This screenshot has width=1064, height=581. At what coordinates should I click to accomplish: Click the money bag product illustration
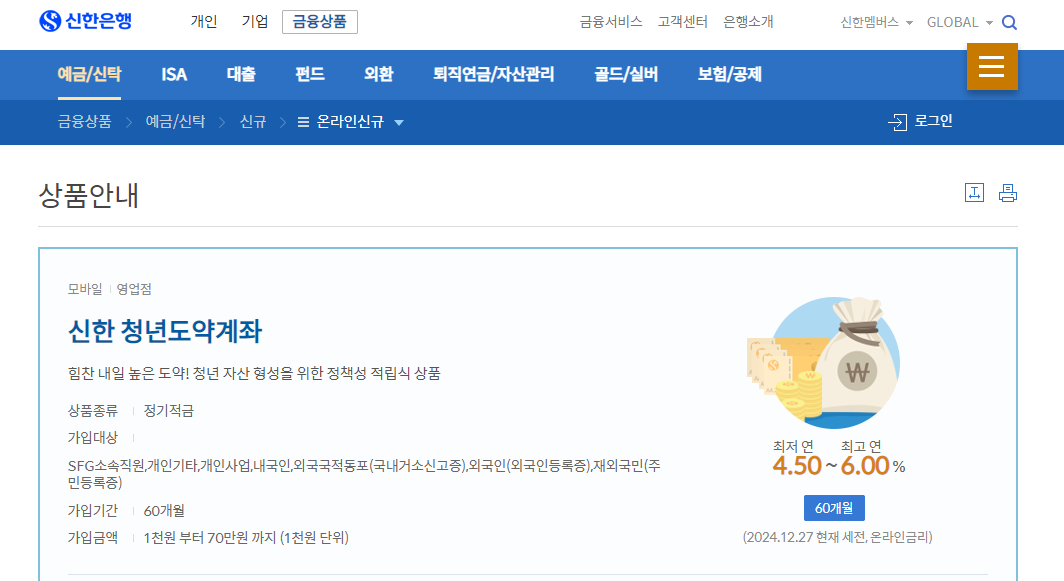click(x=824, y=362)
